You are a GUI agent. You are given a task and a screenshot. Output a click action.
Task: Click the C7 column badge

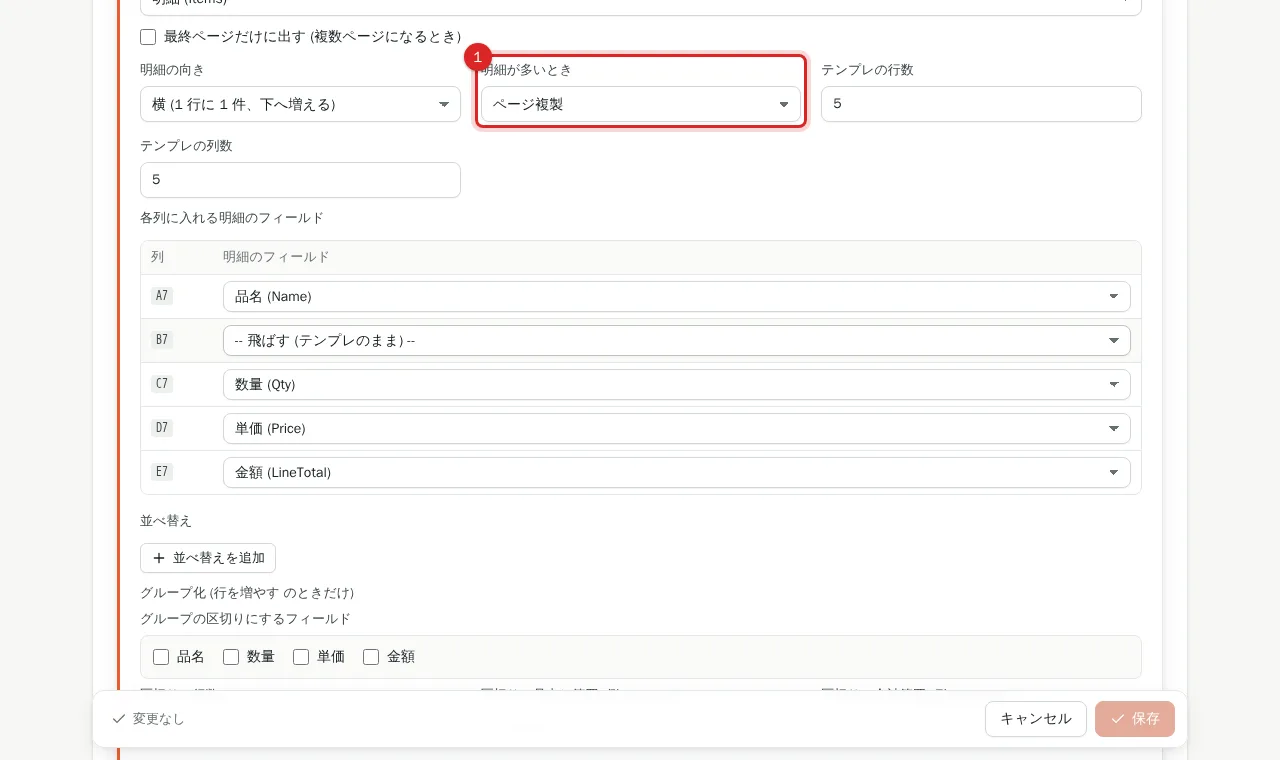[x=162, y=384]
